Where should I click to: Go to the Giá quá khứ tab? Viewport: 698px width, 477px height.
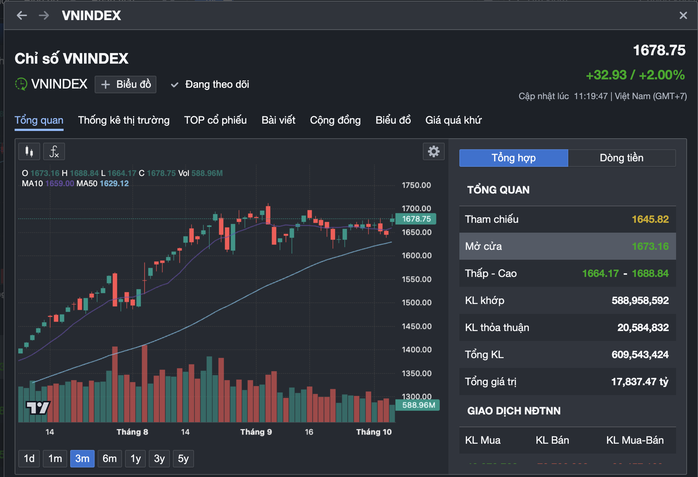[453, 120]
